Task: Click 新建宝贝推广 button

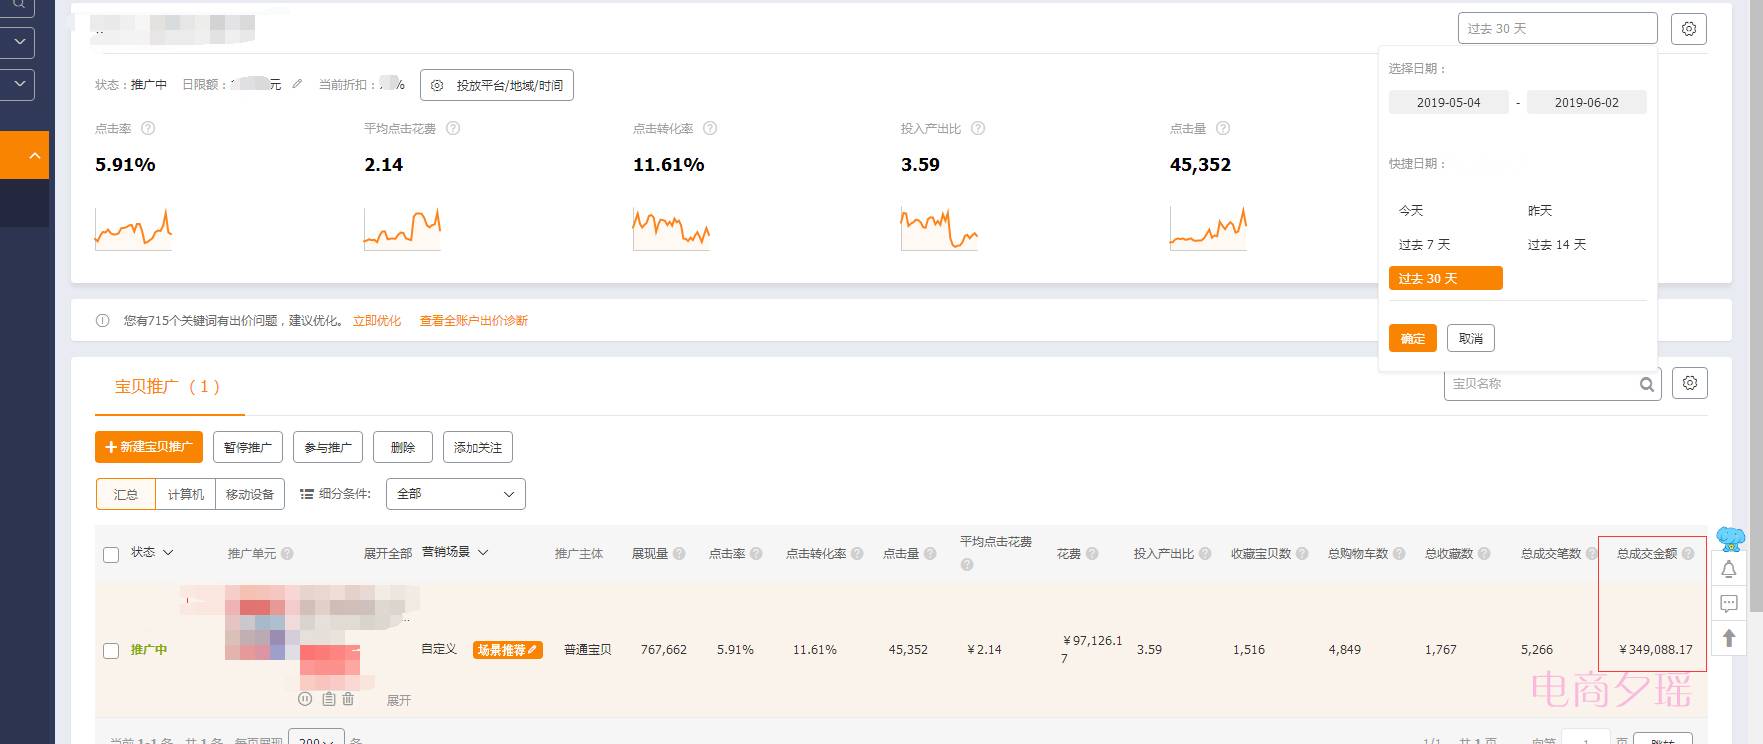Action: tap(149, 447)
